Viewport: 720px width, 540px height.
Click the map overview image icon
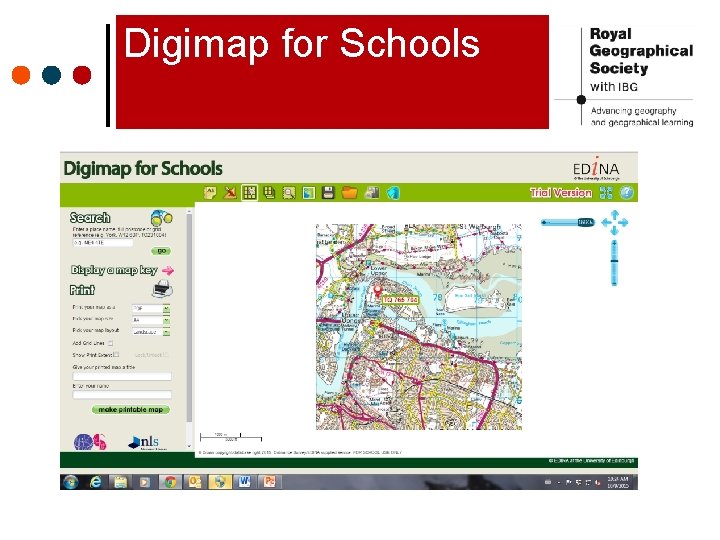click(309, 193)
